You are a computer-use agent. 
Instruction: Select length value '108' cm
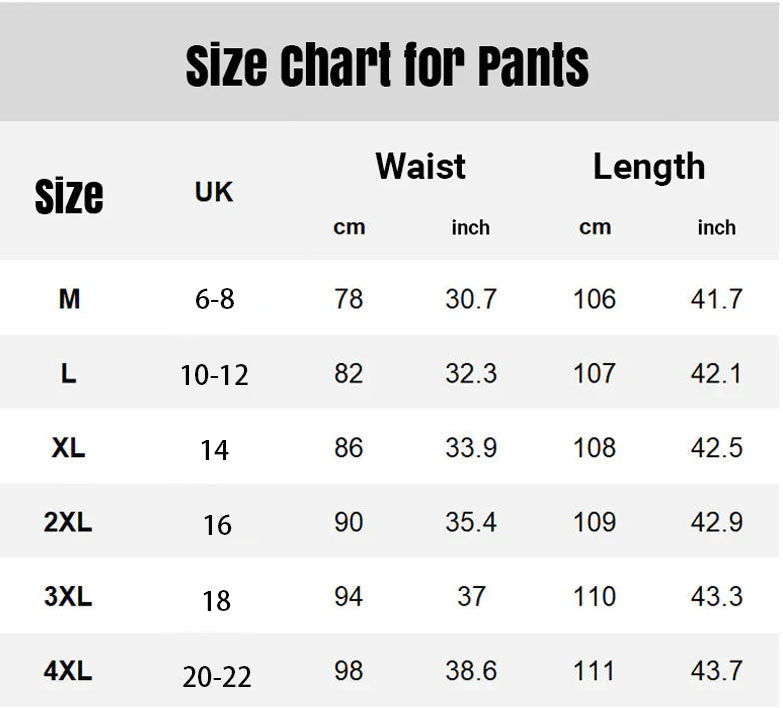coord(595,447)
